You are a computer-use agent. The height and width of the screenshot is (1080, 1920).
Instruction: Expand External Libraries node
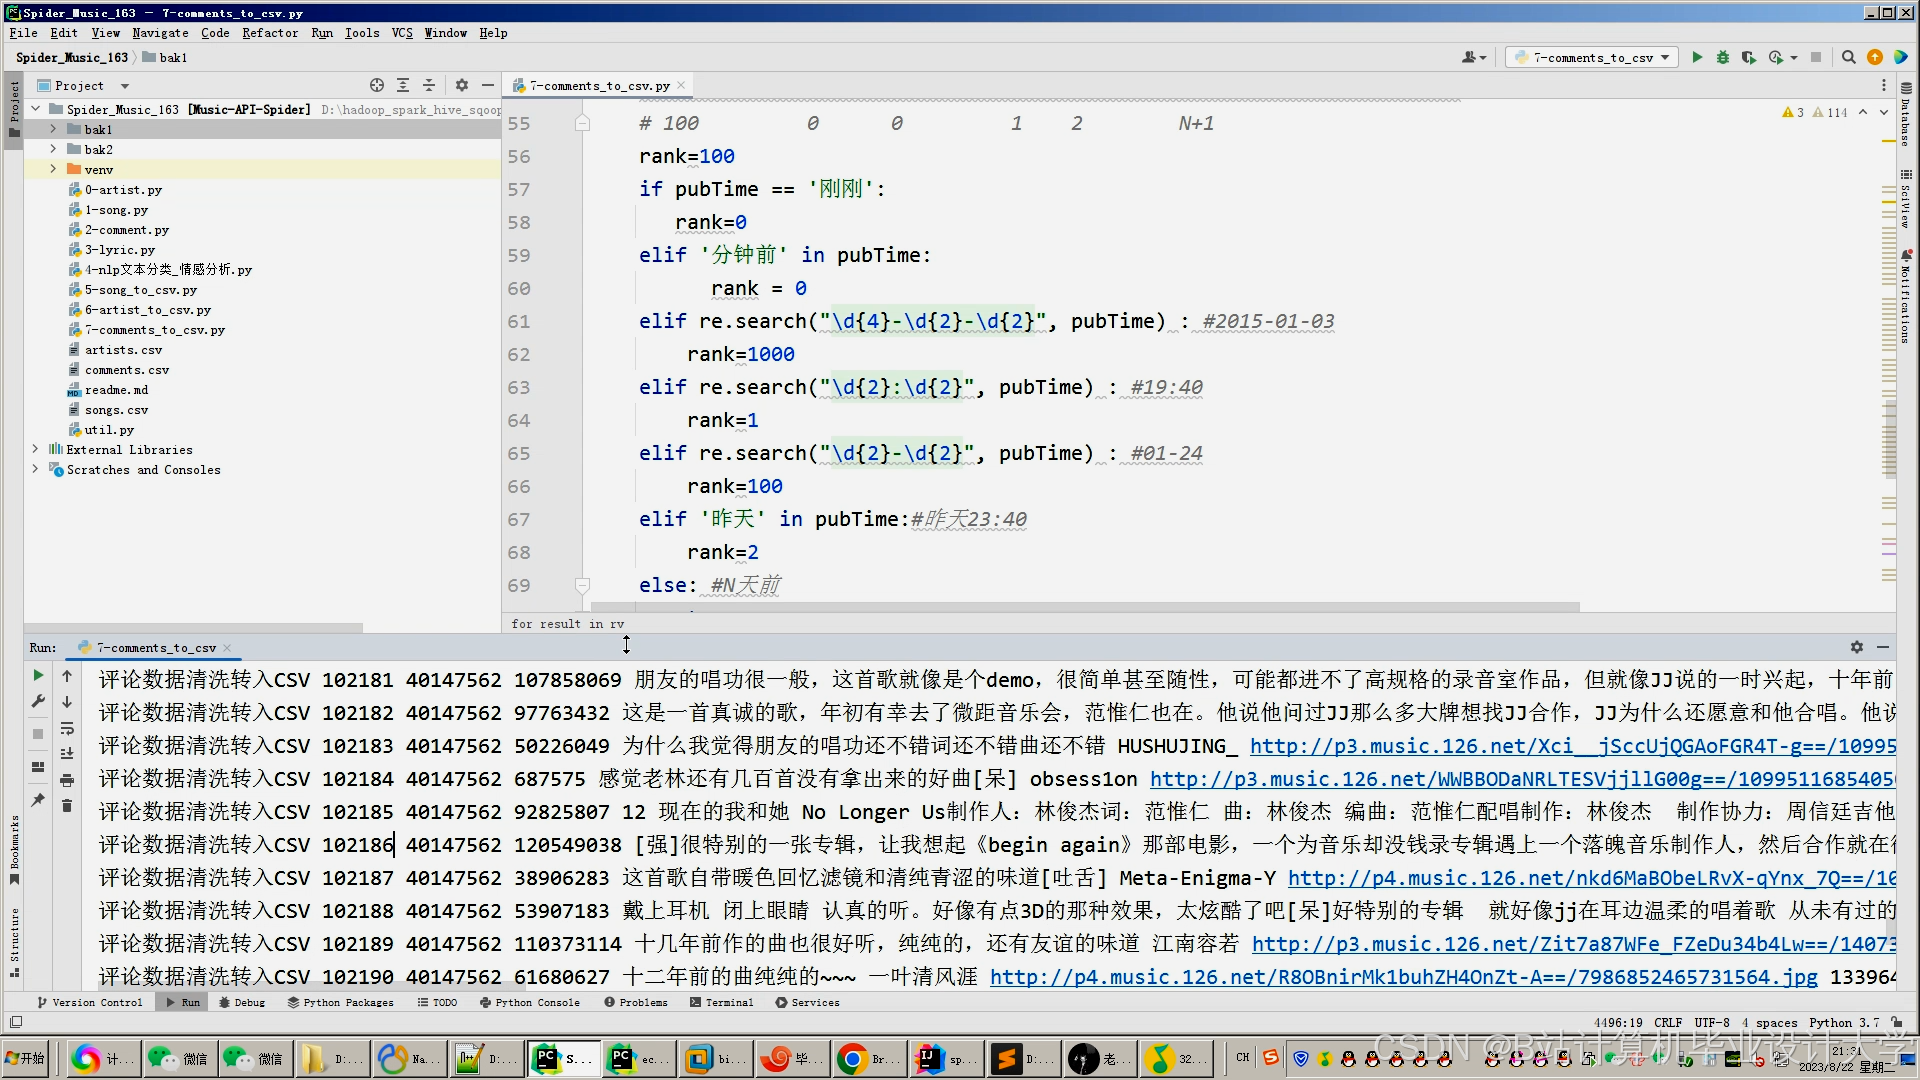(35, 449)
